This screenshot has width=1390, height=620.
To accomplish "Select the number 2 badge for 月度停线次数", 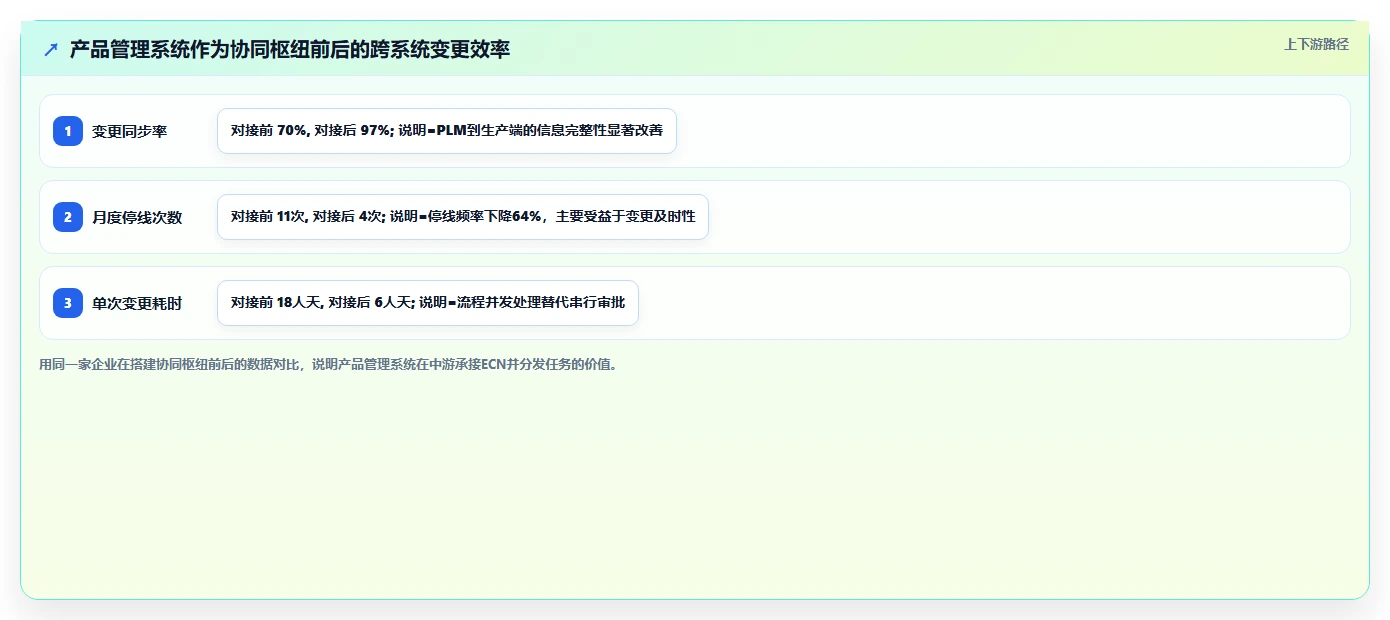I will click(x=68, y=217).
